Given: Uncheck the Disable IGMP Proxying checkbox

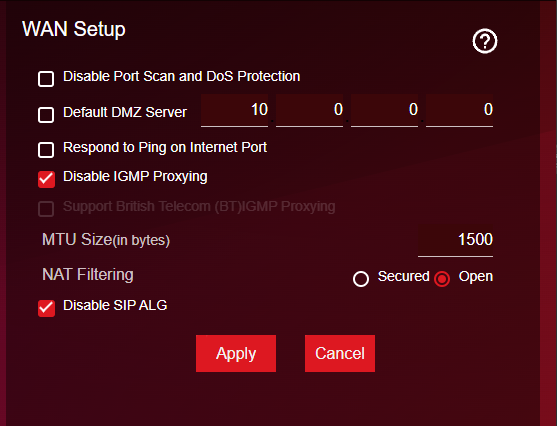Looking at the screenshot, I should pyautogui.click(x=47, y=179).
